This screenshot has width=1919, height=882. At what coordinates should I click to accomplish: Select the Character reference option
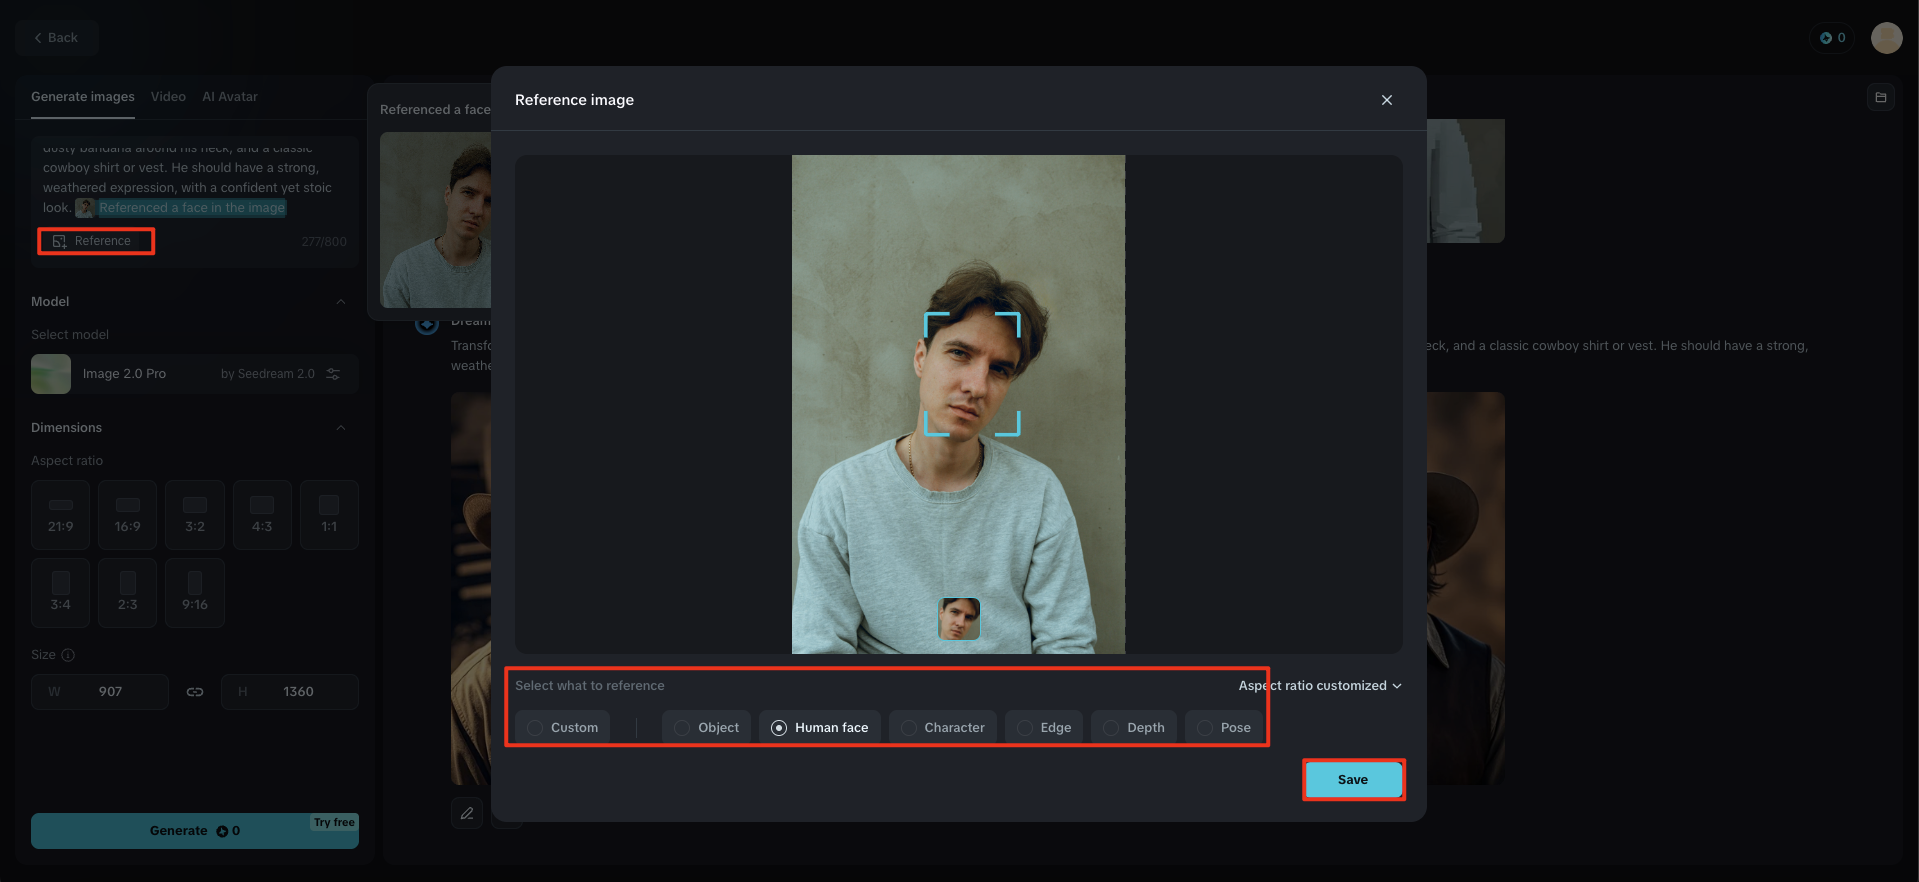[943, 728]
